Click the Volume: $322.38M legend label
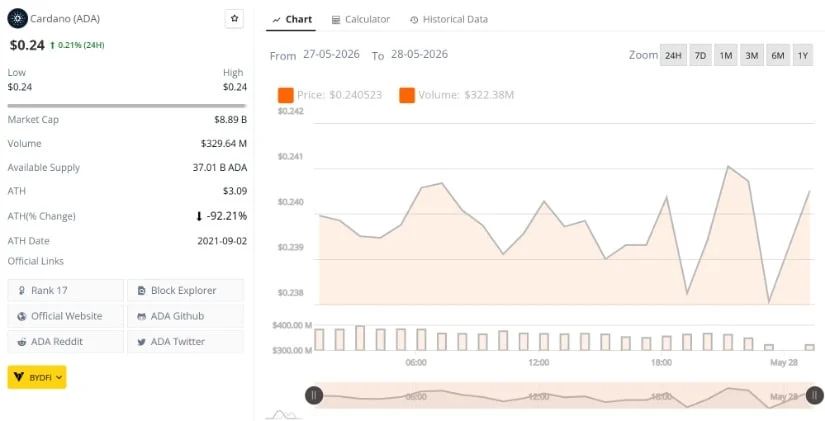Screen dimensions: 825x421 click(x=466, y=95)
